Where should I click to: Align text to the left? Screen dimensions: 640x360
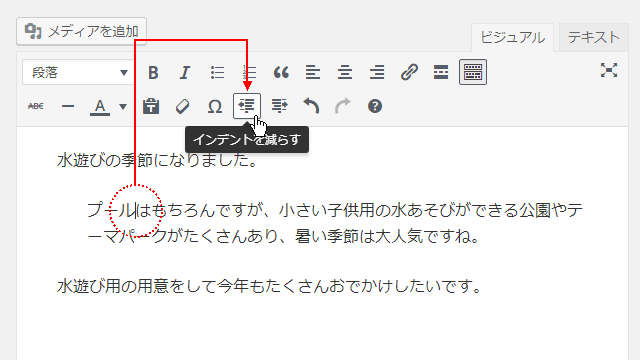pos(313,73)
